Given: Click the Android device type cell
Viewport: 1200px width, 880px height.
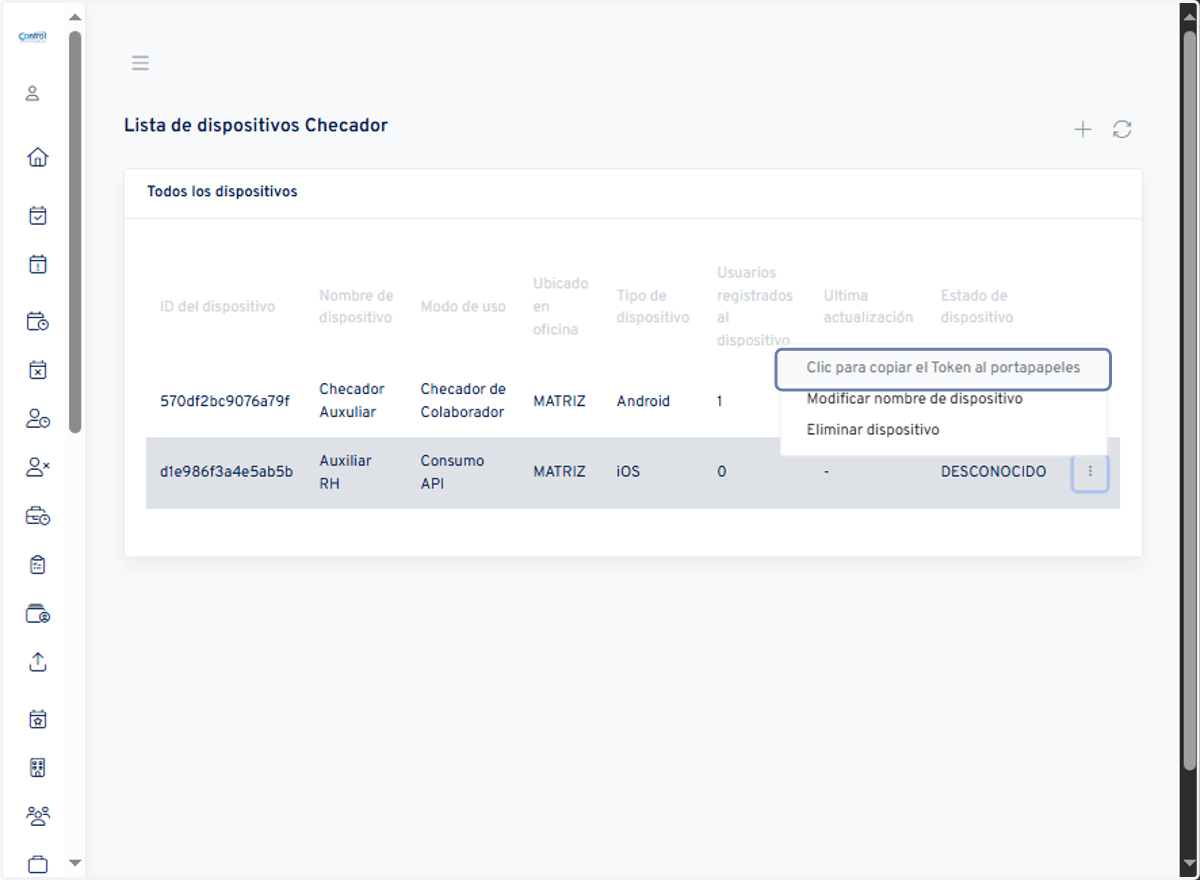Looking at the screenshot, I should [643, 401].
